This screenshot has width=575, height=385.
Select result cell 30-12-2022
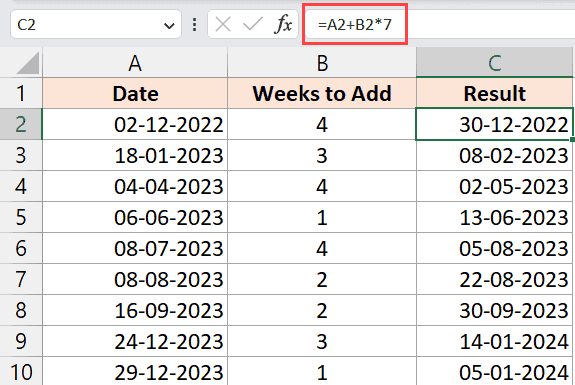tap(495, 124)
